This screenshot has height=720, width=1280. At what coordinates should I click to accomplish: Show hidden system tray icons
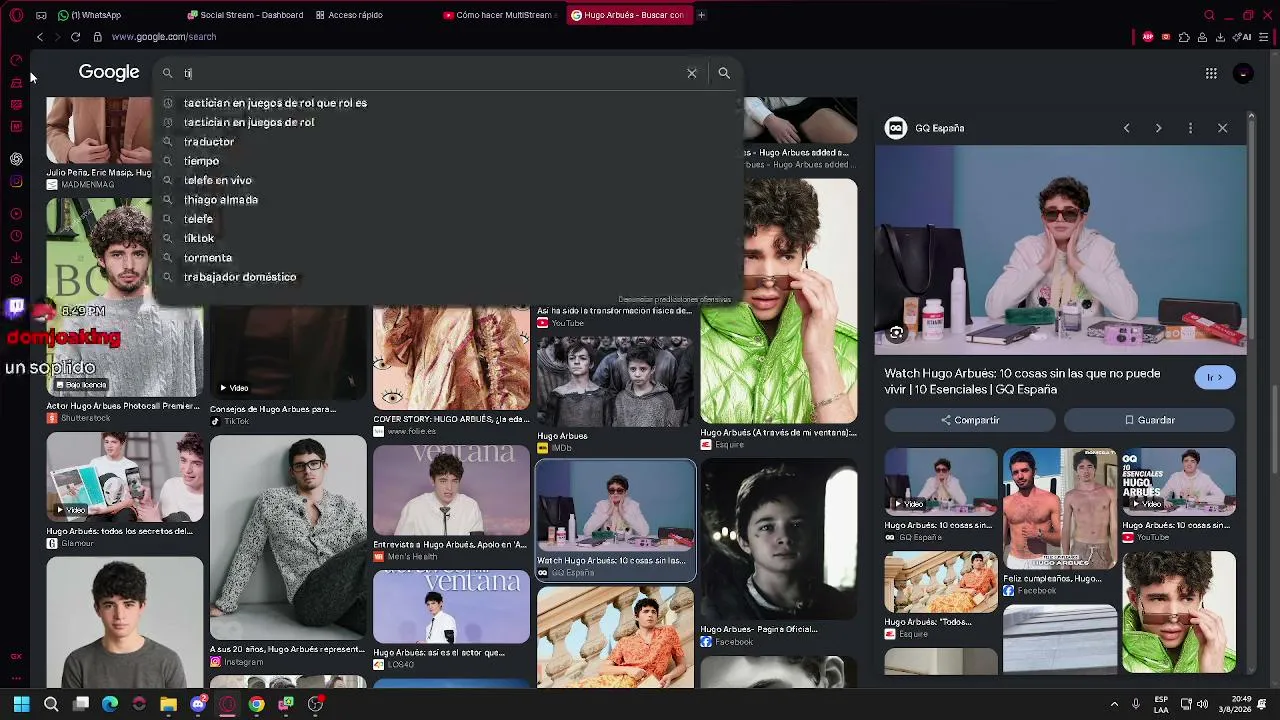[x=1114, y=704]
